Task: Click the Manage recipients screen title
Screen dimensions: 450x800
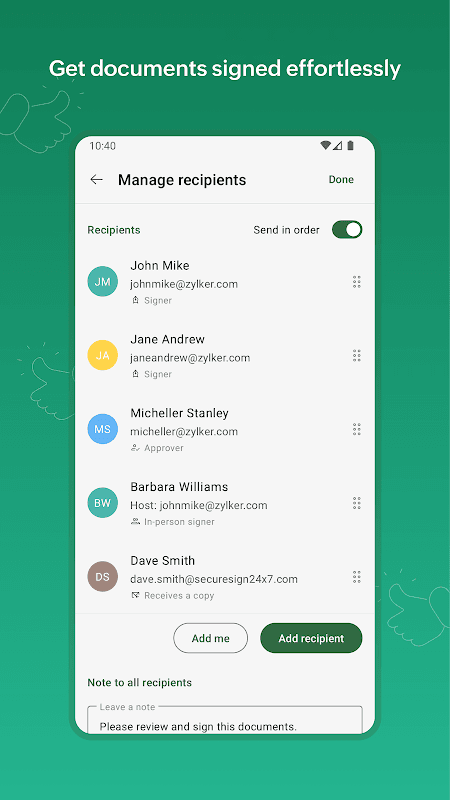Action: pos(182,180)
